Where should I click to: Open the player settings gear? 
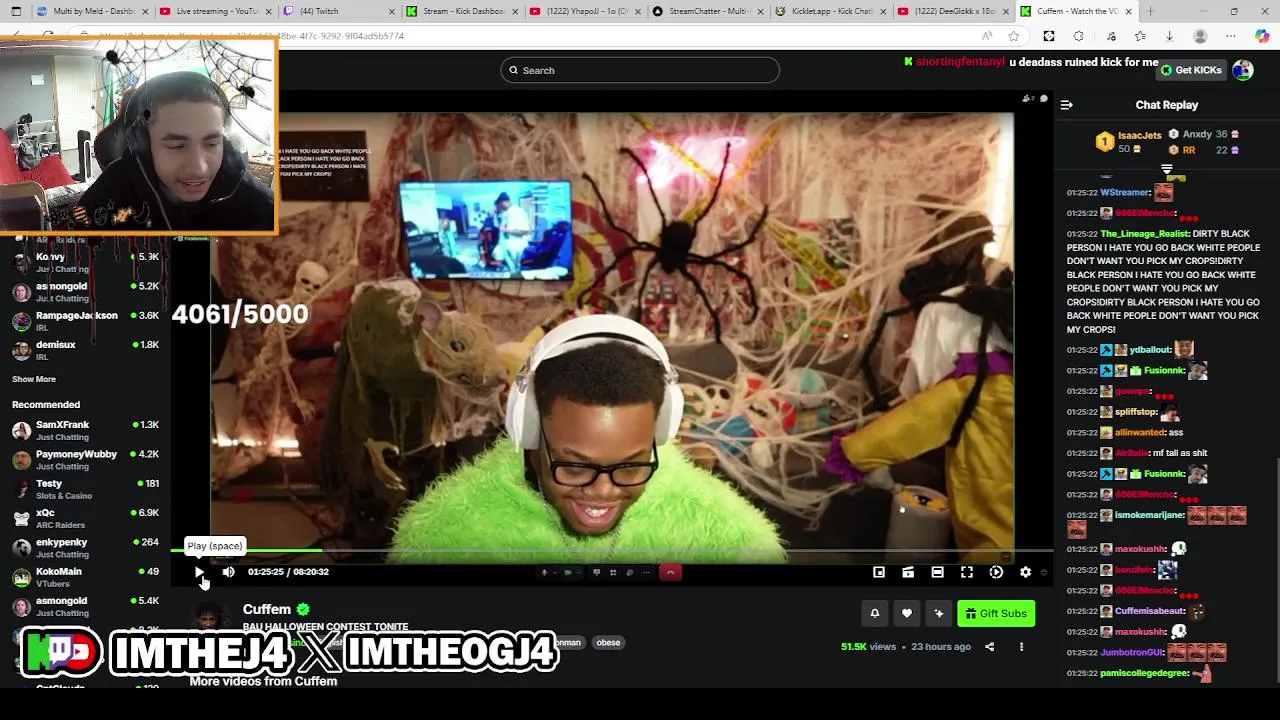(1025, 572)
